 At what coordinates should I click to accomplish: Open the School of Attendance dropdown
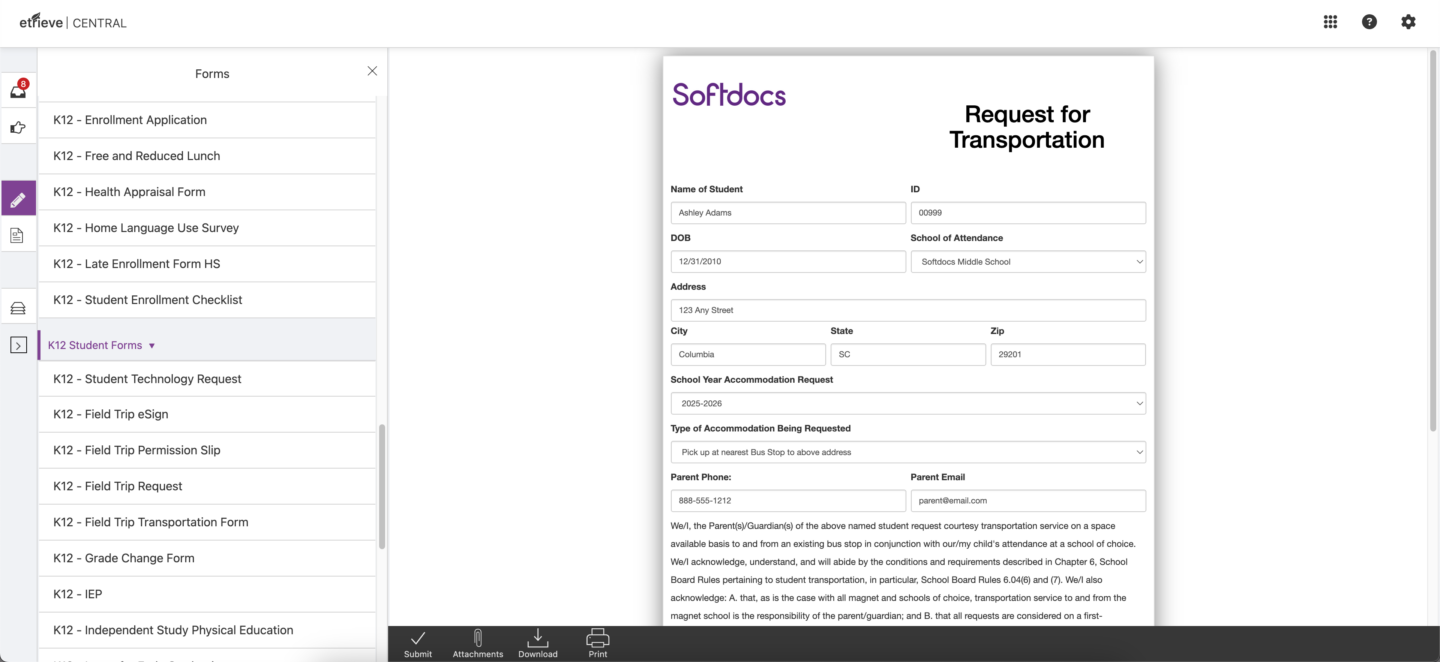(1028, 261)
